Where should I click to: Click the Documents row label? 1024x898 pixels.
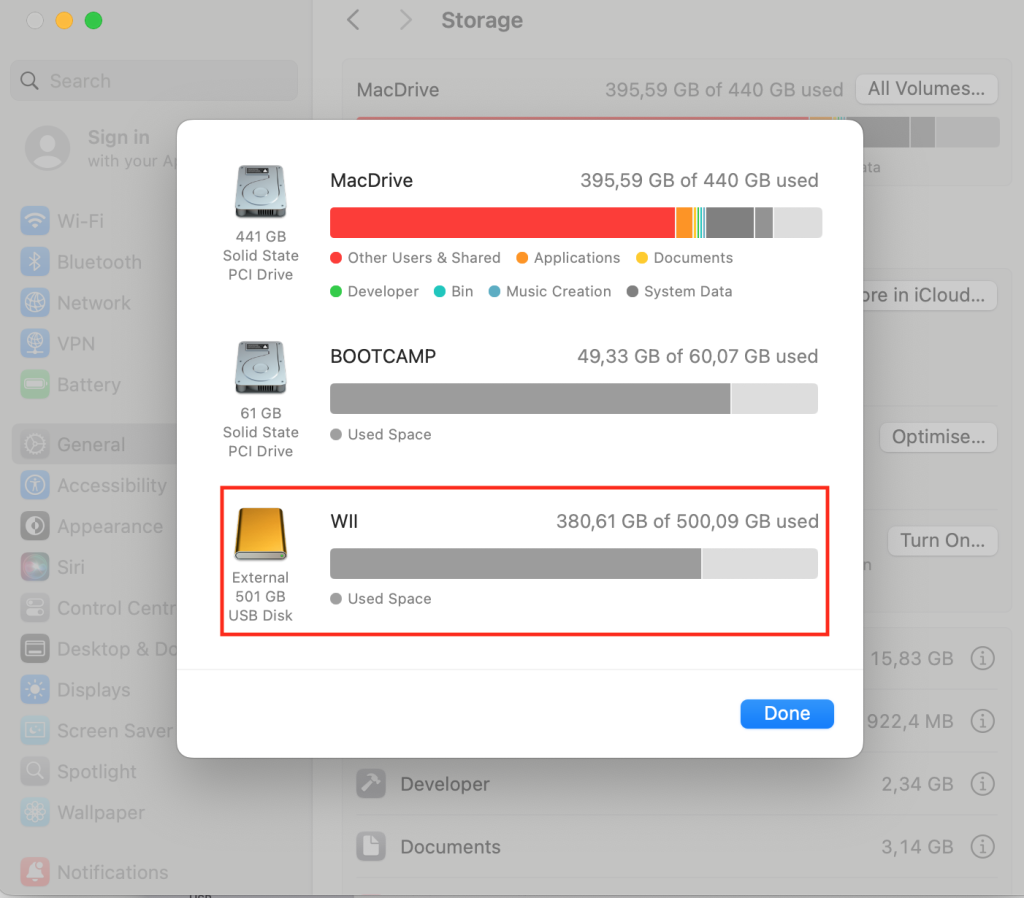pos(451,847)
